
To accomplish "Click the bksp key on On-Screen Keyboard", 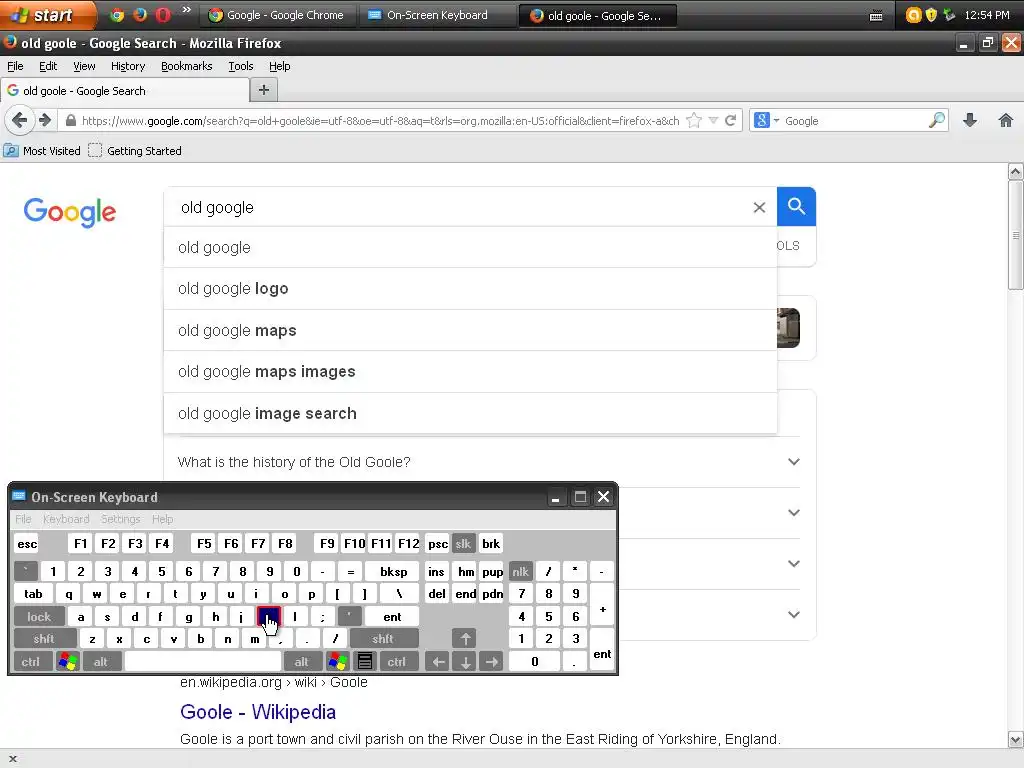I will point(392,571).
